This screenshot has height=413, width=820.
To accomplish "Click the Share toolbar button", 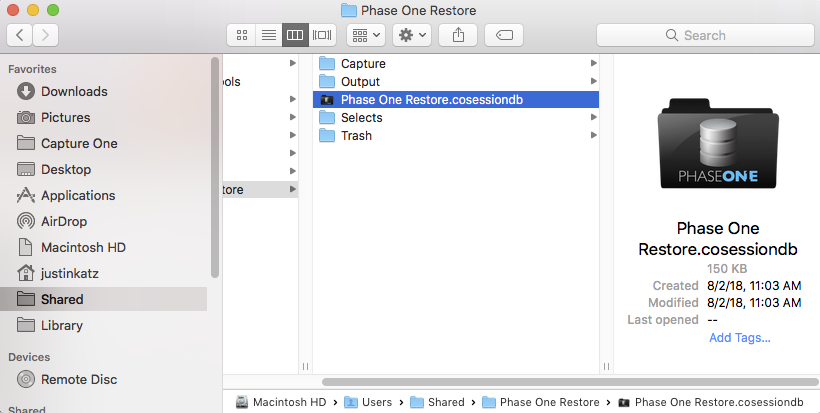I will point(458,35).
